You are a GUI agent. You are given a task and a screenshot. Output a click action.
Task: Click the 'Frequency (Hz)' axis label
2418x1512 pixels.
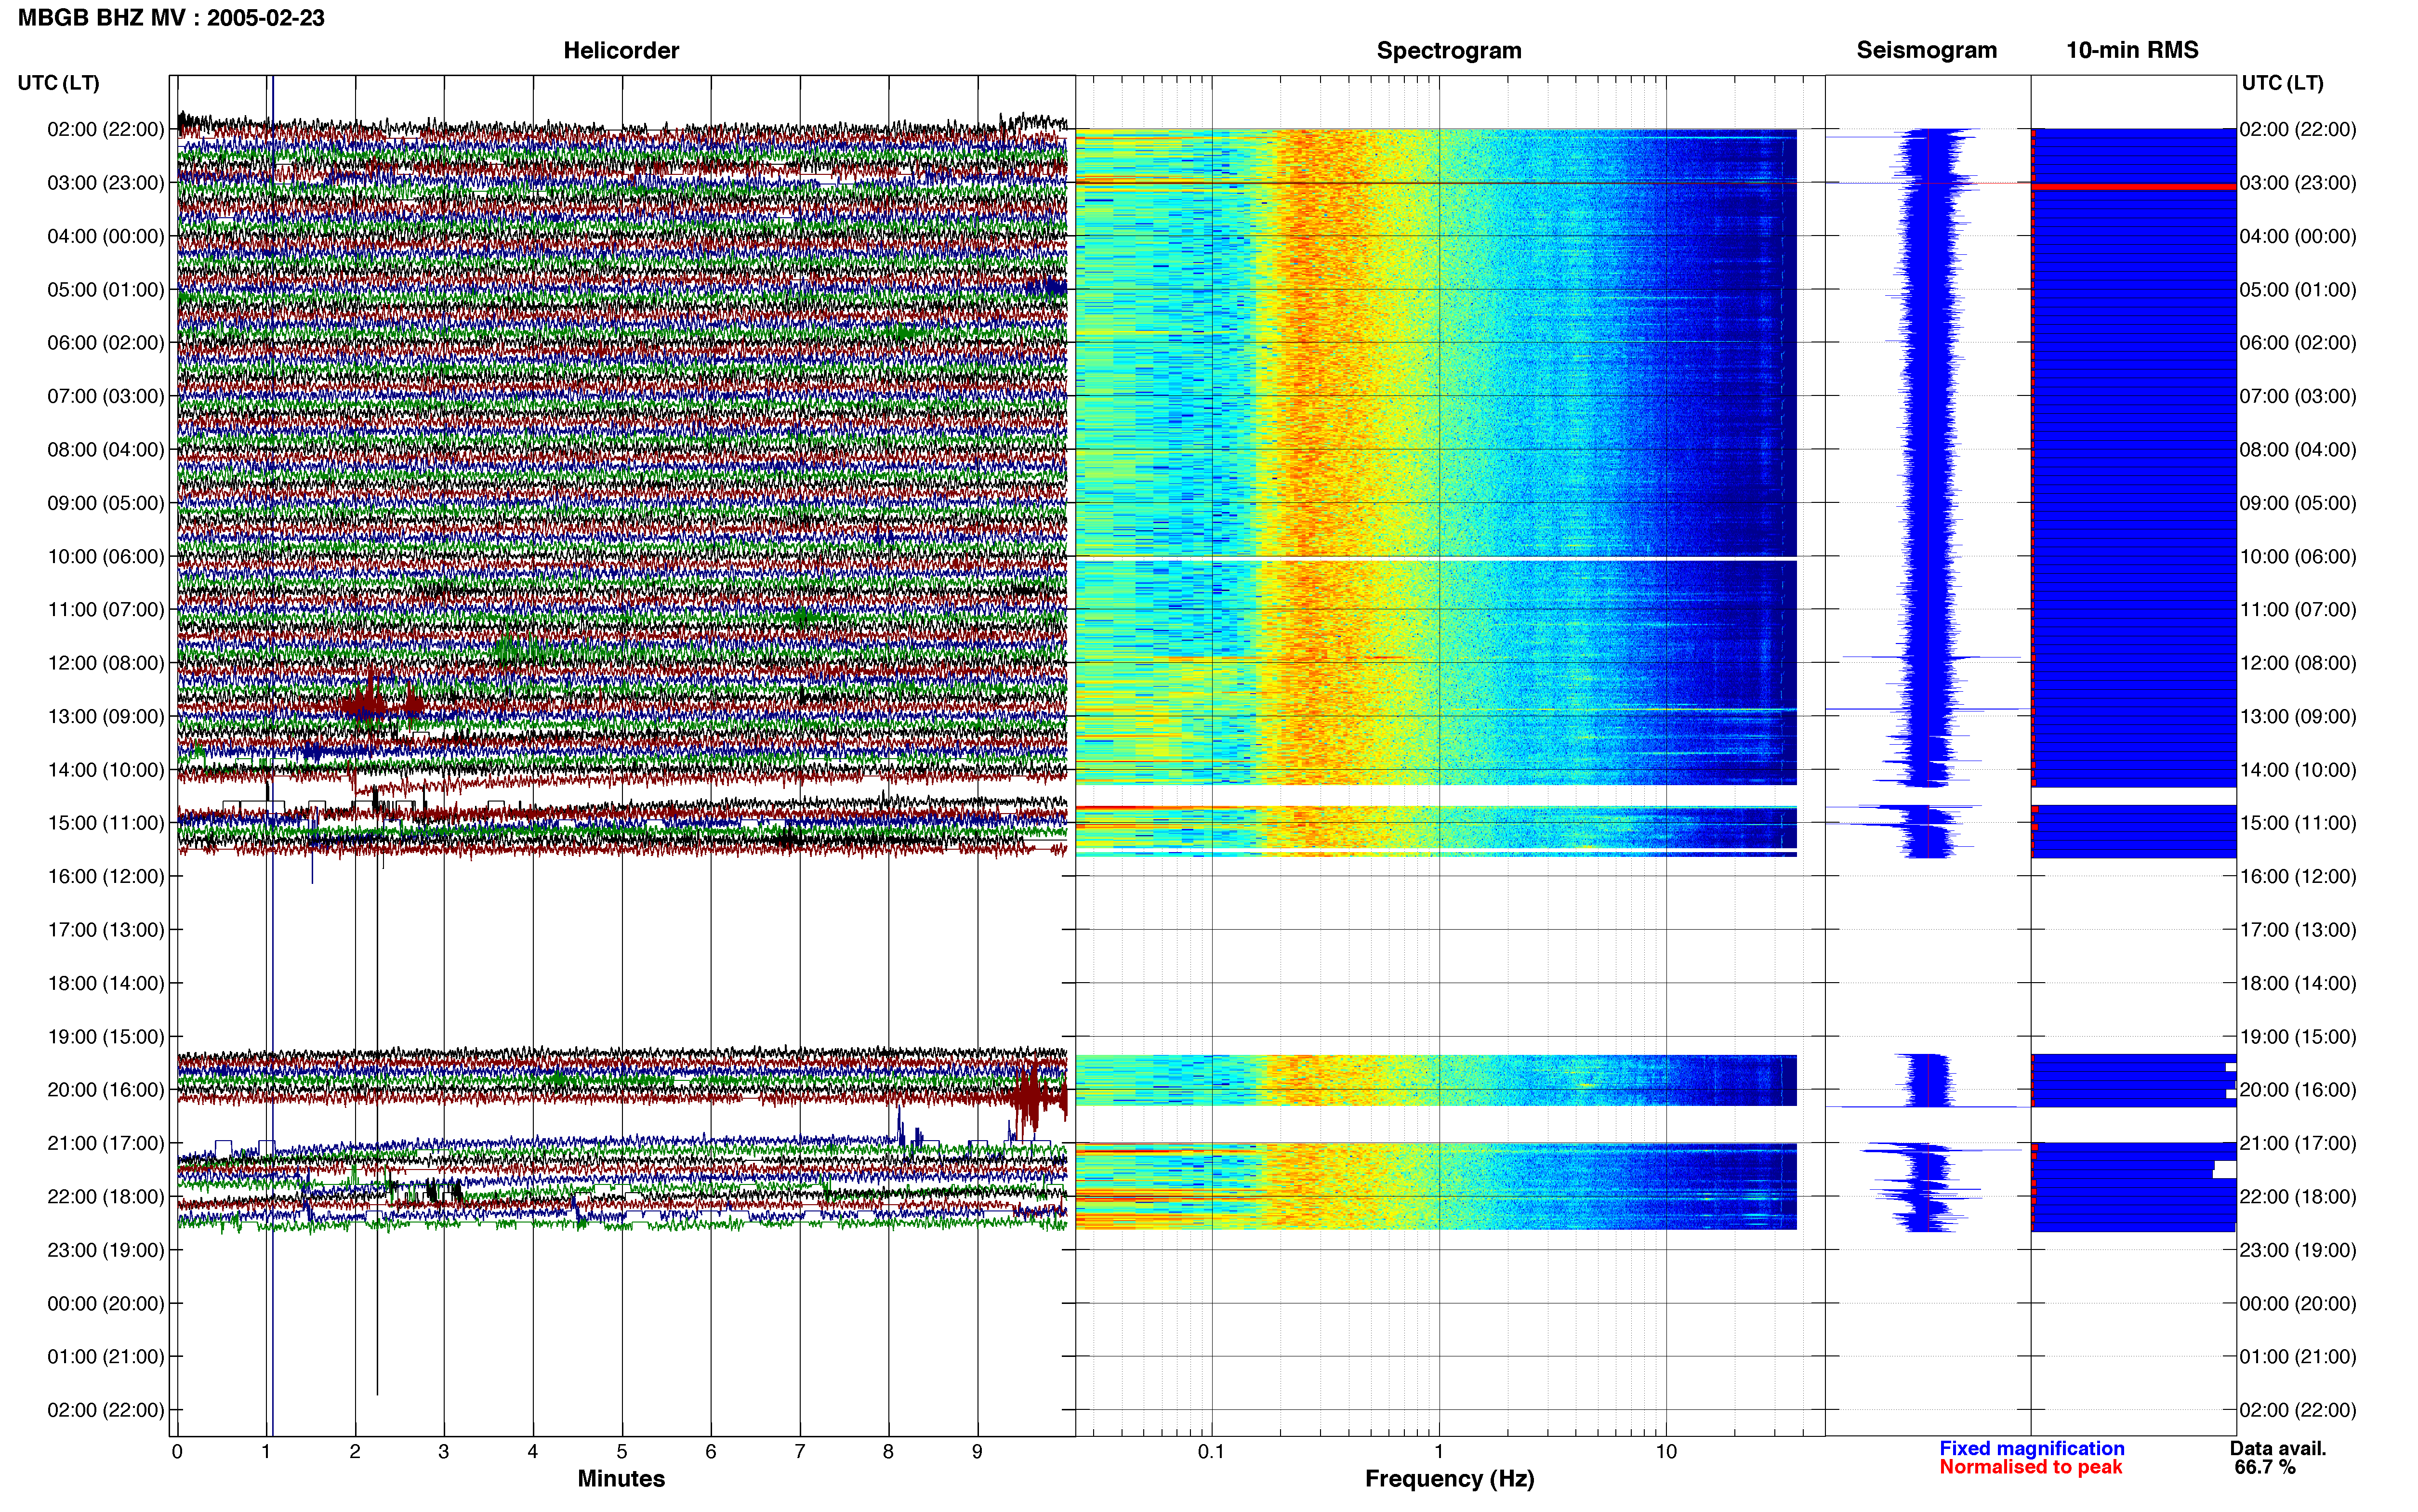pyautogui.click(x=1449, y=1479)
